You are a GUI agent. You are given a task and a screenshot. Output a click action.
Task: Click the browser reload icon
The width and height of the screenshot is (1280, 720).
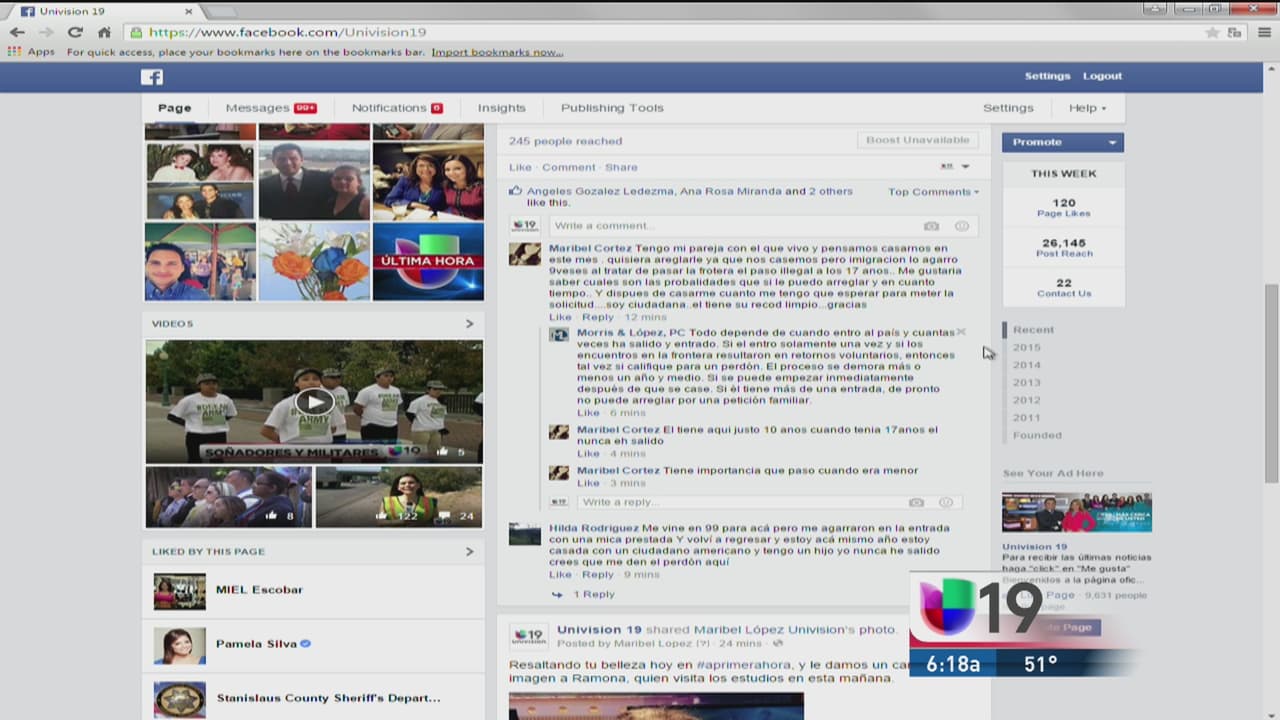(x=75, y=32)
